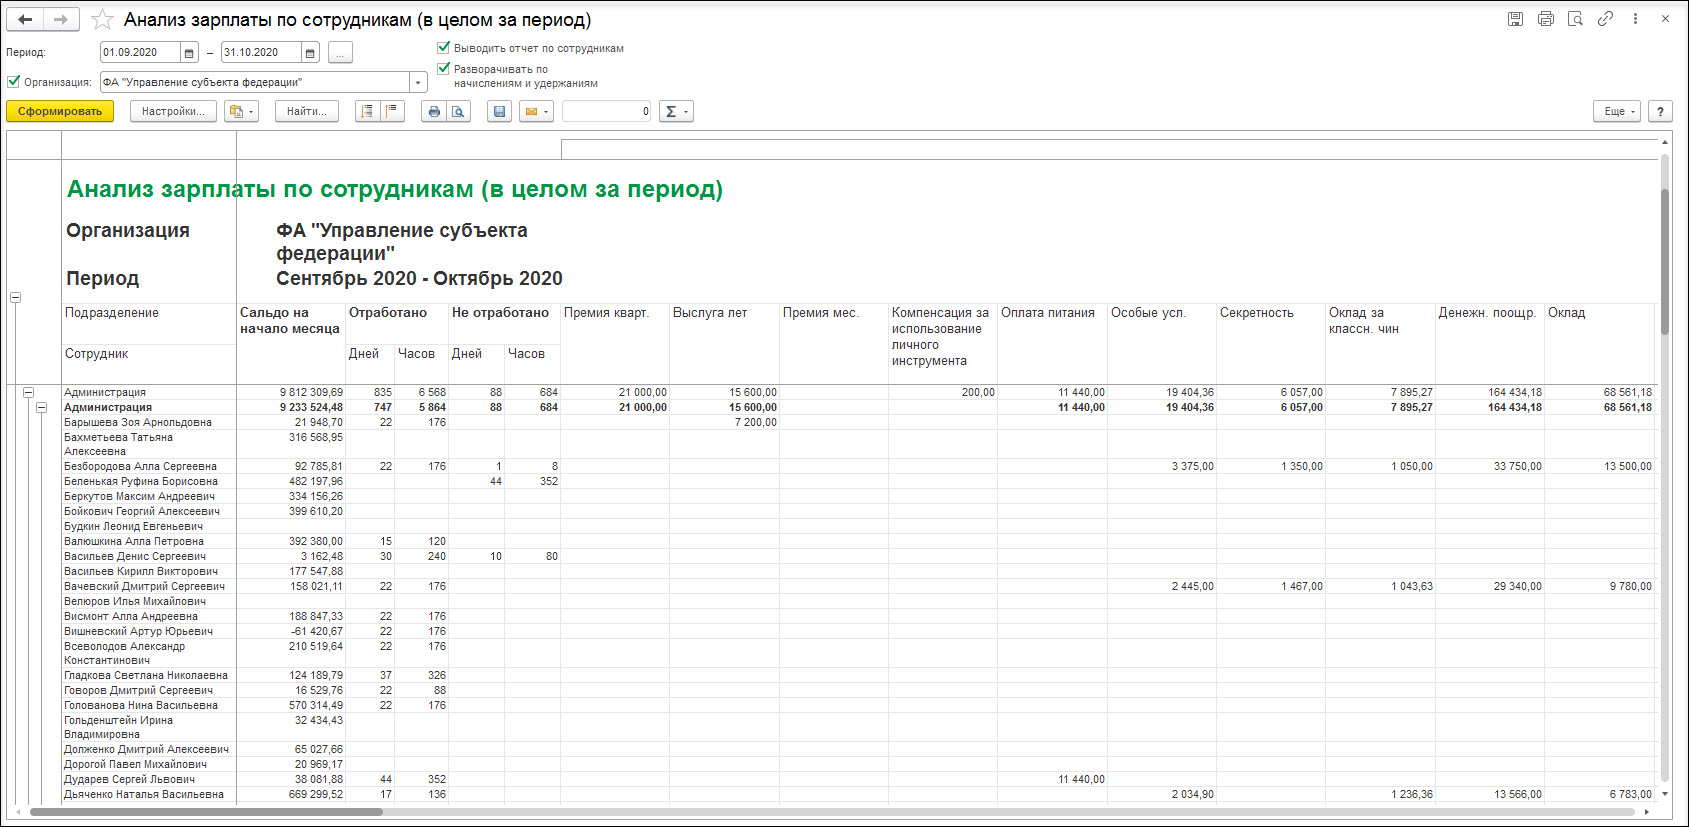Open print preview from the title bar
The height and width of the screenshot is (827, 1689).
(x=1576, y=19)
